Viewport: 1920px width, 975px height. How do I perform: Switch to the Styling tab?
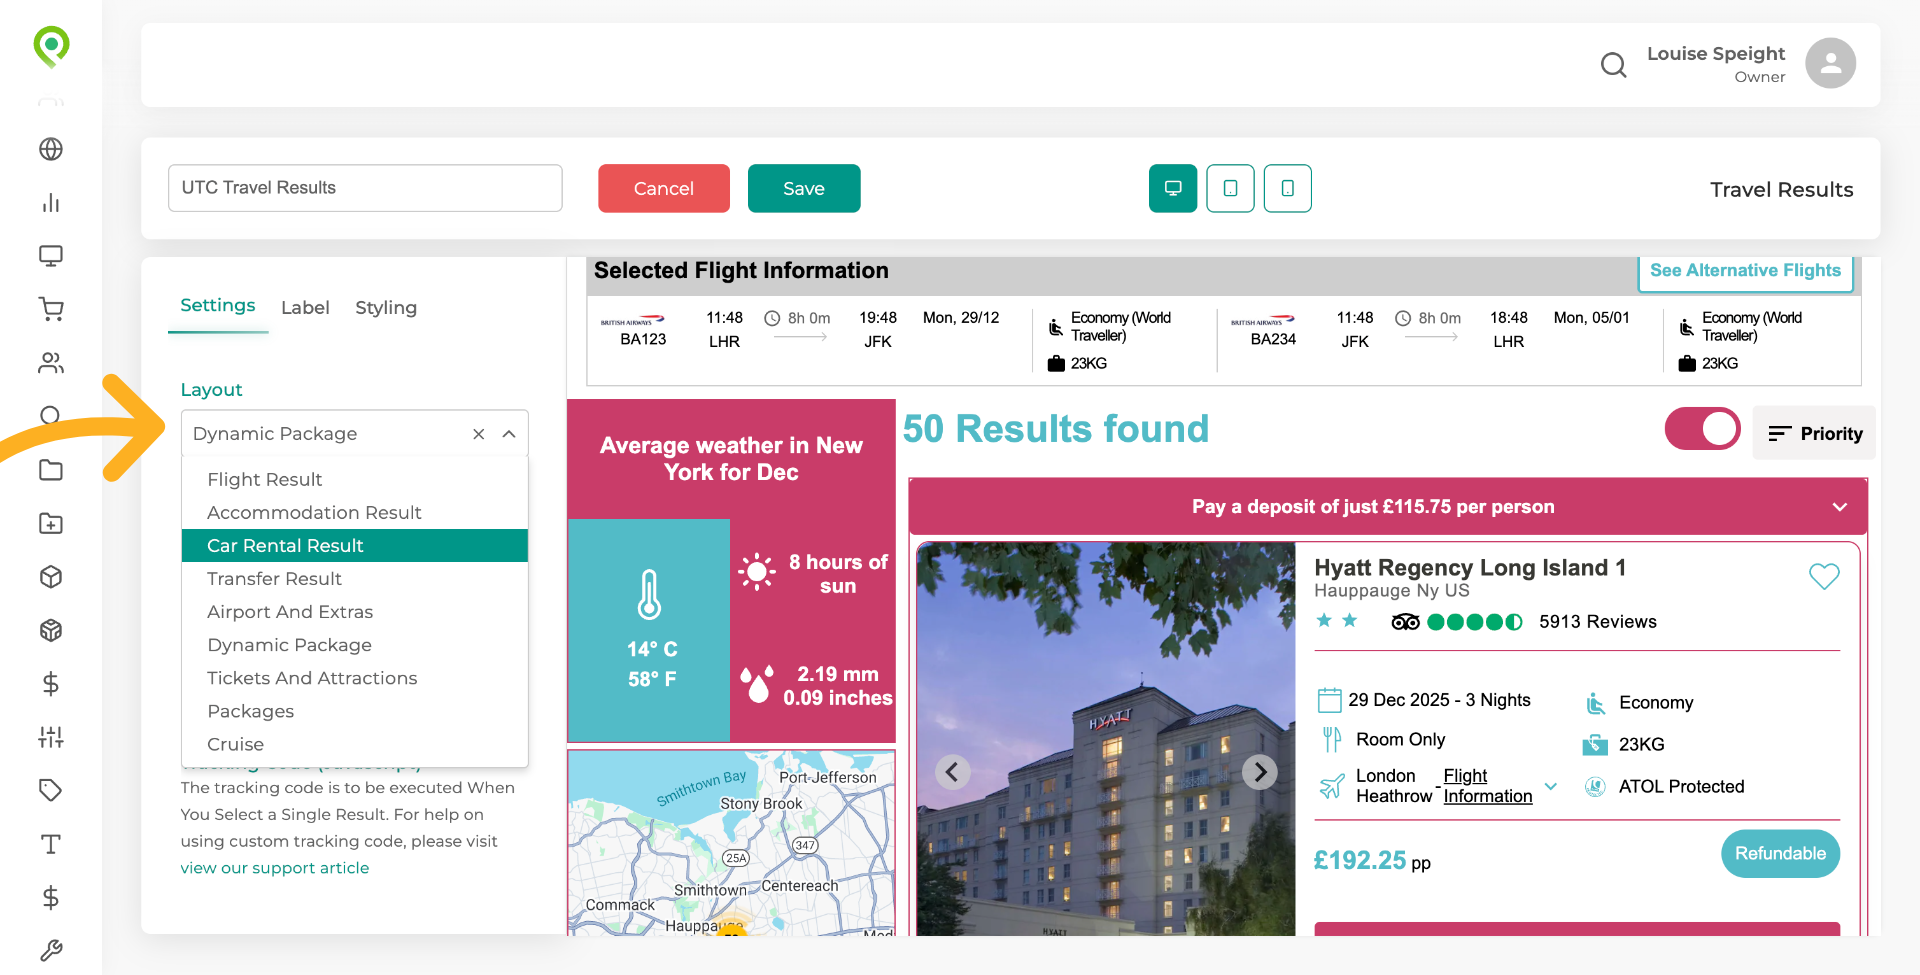[x=386, y=308]
